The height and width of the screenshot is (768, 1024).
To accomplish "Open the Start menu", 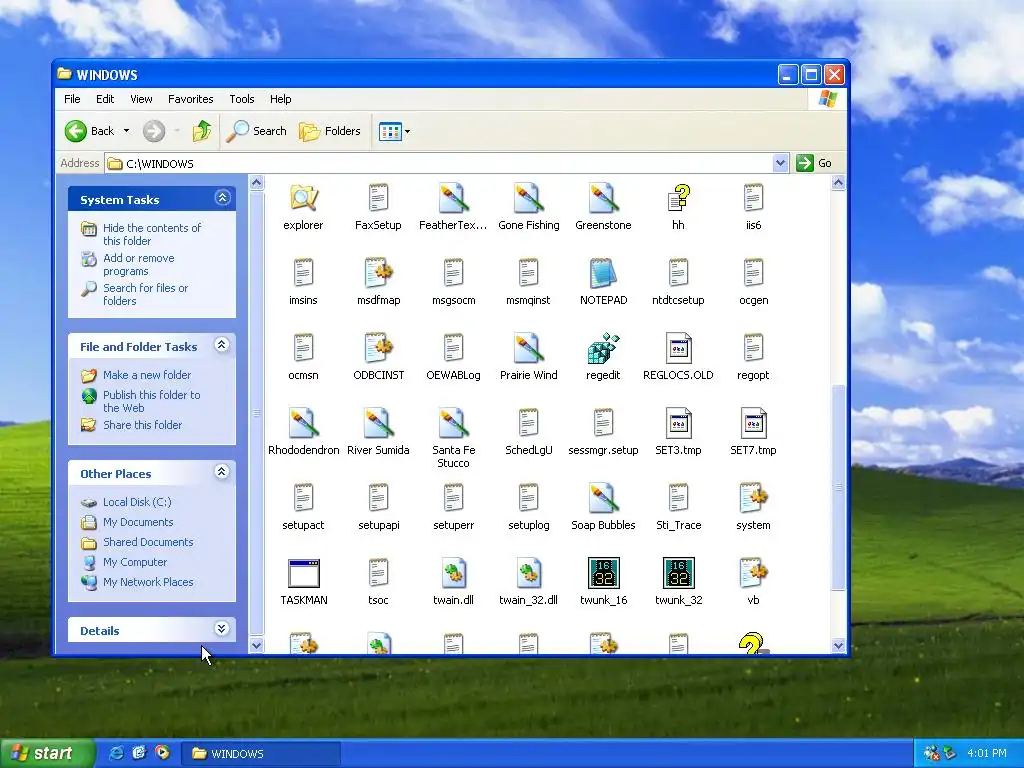I will pos(46,753).
